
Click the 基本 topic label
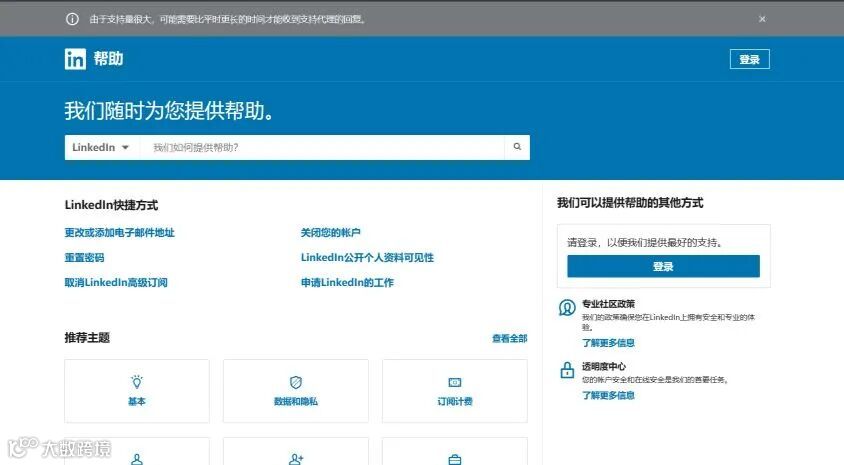click(x=137, y=401)
